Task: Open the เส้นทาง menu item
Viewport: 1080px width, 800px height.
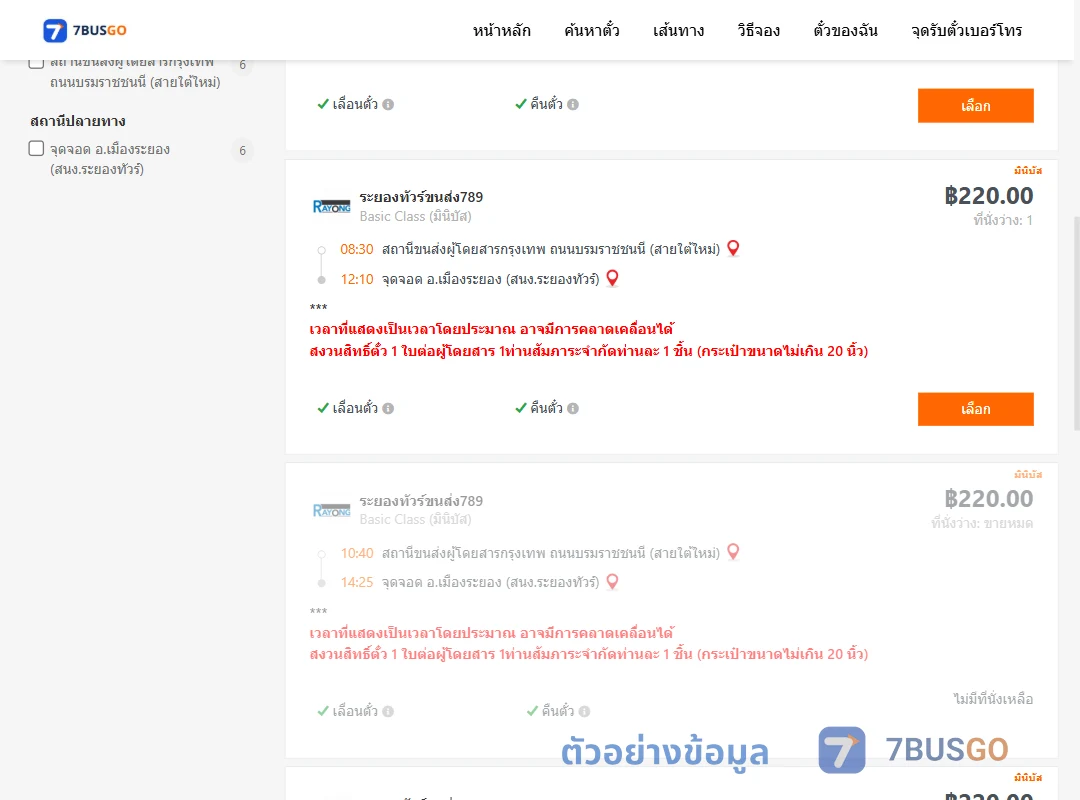Action: (x=678, y=30)
